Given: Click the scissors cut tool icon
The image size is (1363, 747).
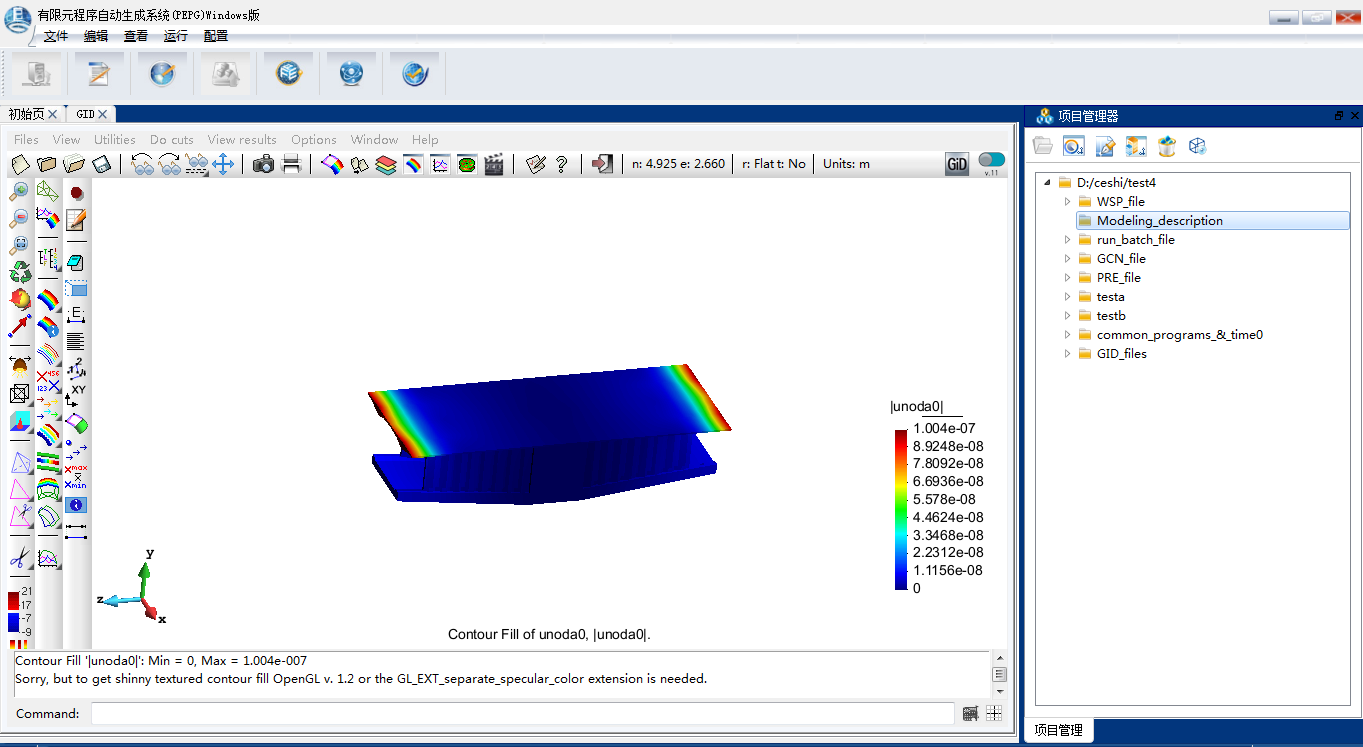Looking at the screenshot, I should [x=20, y=558].
